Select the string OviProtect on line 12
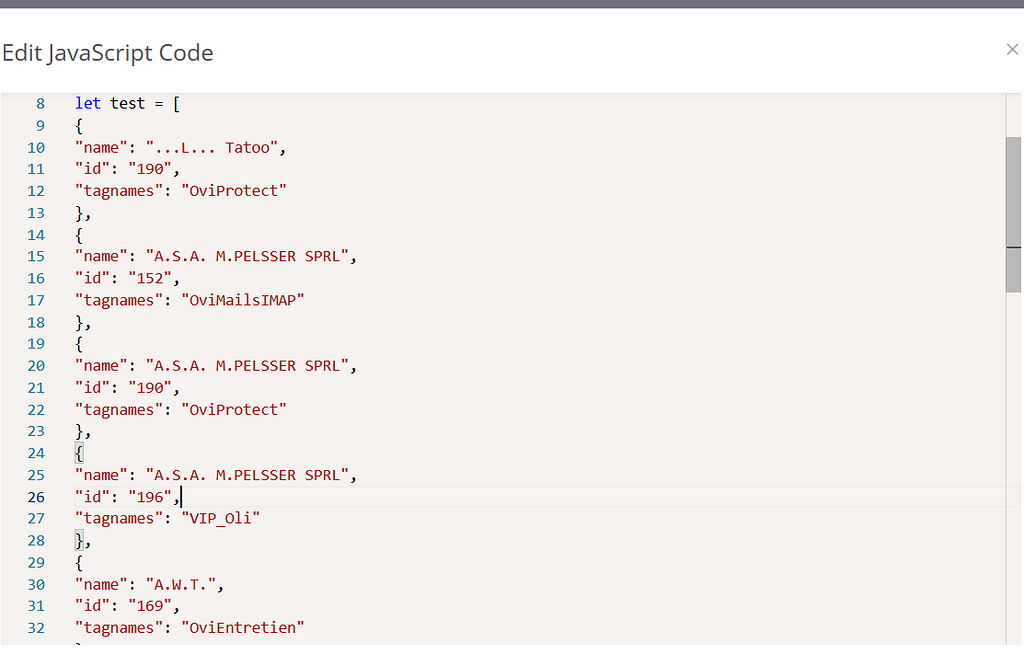The width and height of the screenshot is (1024, 666). click(234, 190)
